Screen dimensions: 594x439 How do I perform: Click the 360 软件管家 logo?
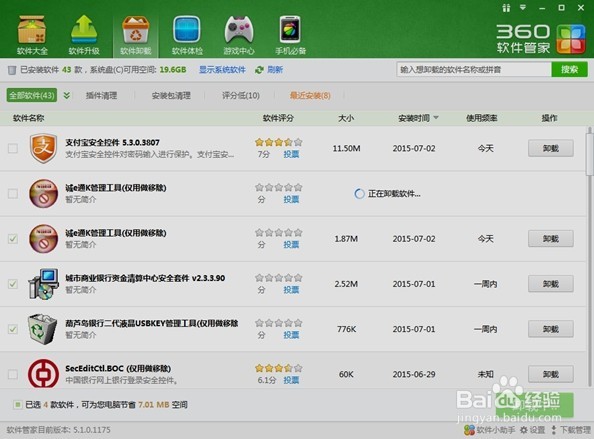point(541,39)
